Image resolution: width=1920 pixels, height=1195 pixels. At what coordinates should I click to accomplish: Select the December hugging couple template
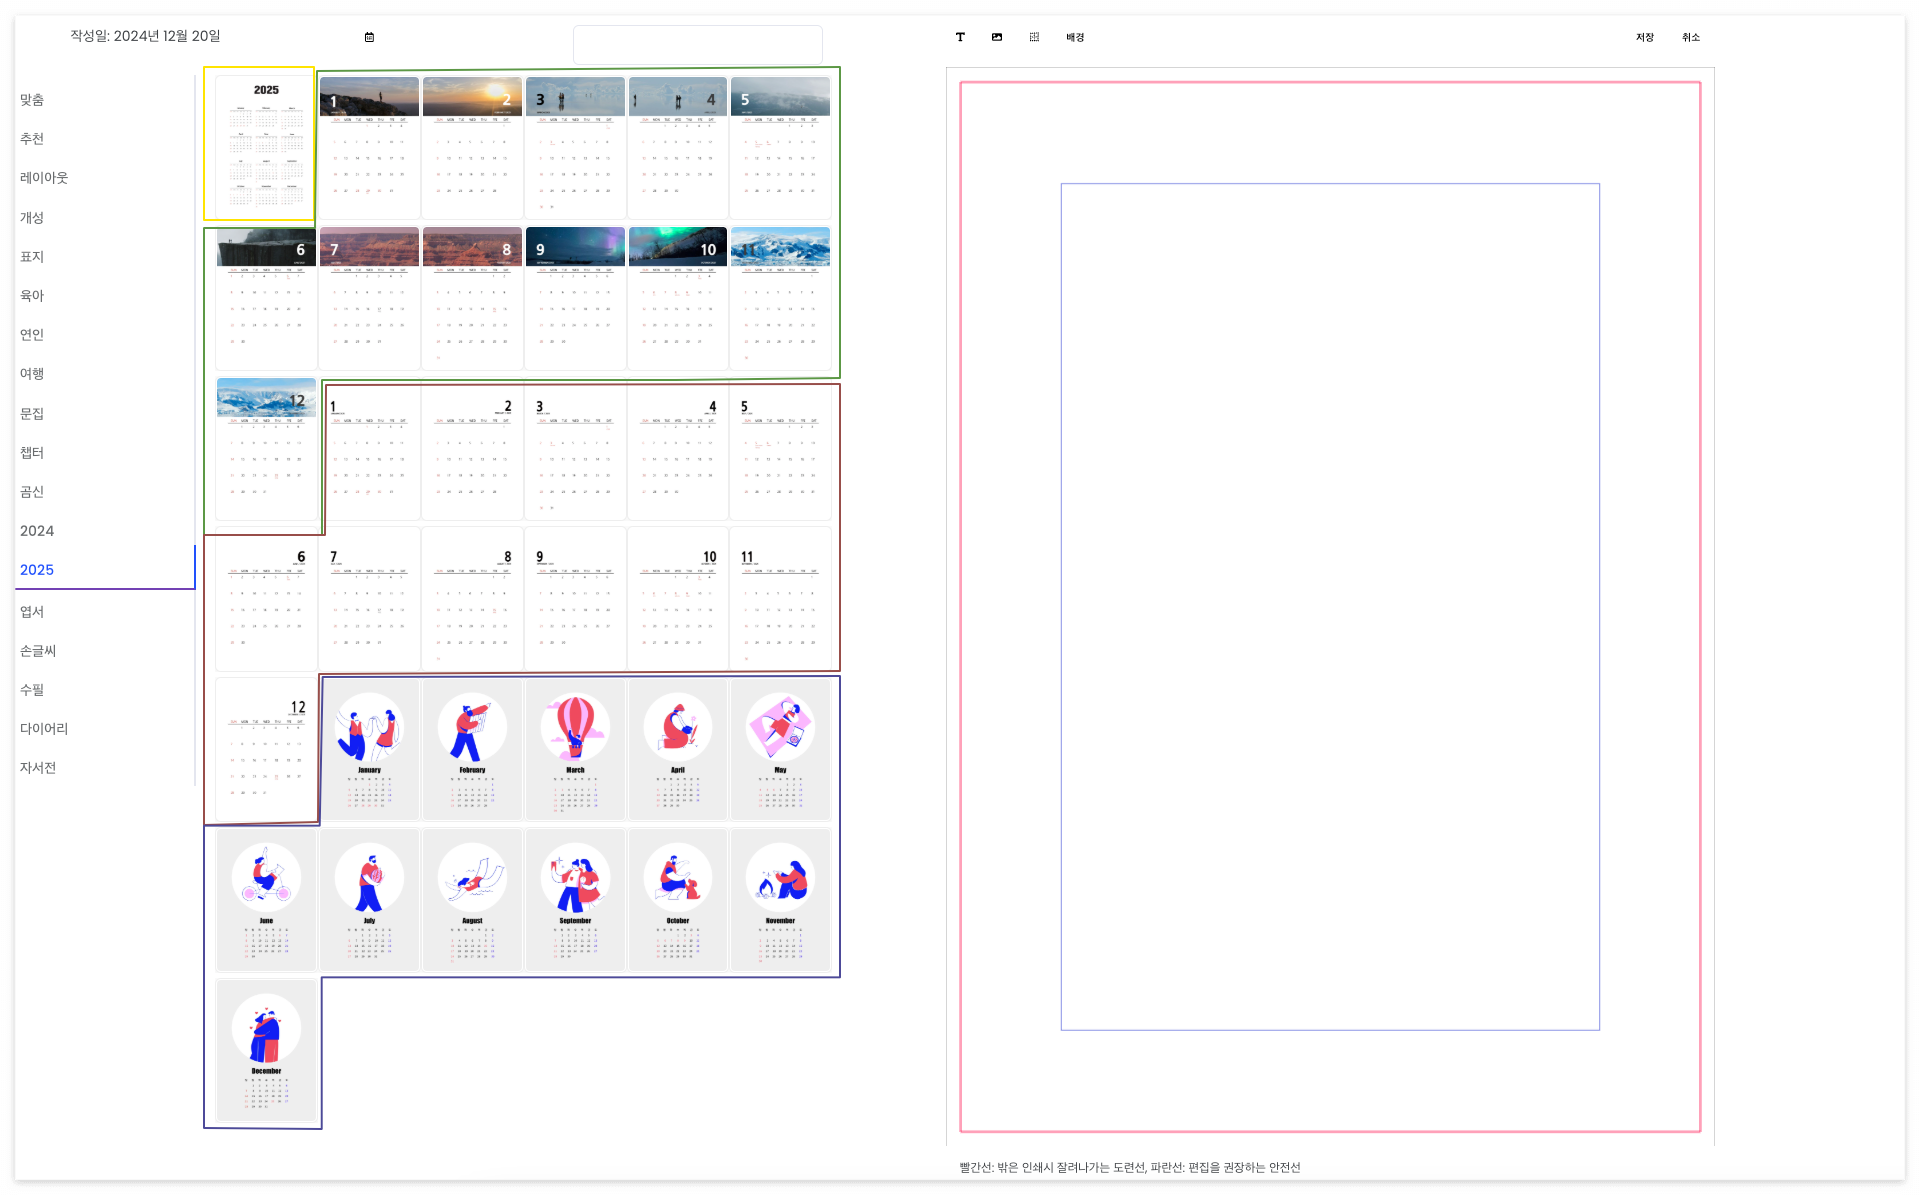pyautogui.click(x=266, y=1050)
